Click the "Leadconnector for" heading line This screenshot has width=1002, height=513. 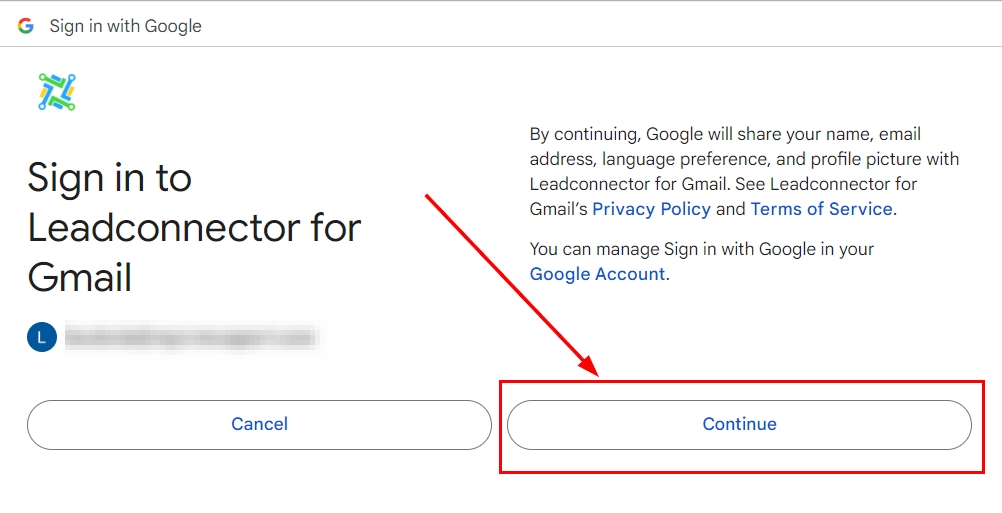pos(194,228)
